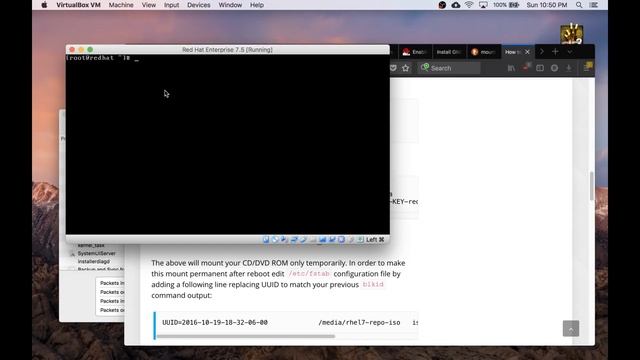Image resolution: width=640 pixels, height=360 pixels.
Task: Click the video capture icon in the VM status bar
Action: [x=332, y=240]
